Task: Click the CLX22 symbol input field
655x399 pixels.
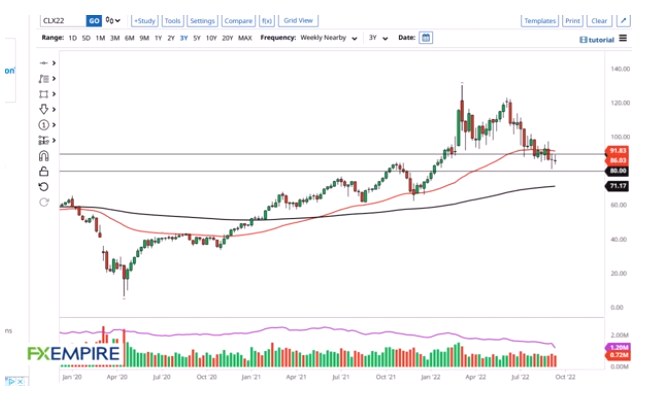Action: [x=63, y=20]
